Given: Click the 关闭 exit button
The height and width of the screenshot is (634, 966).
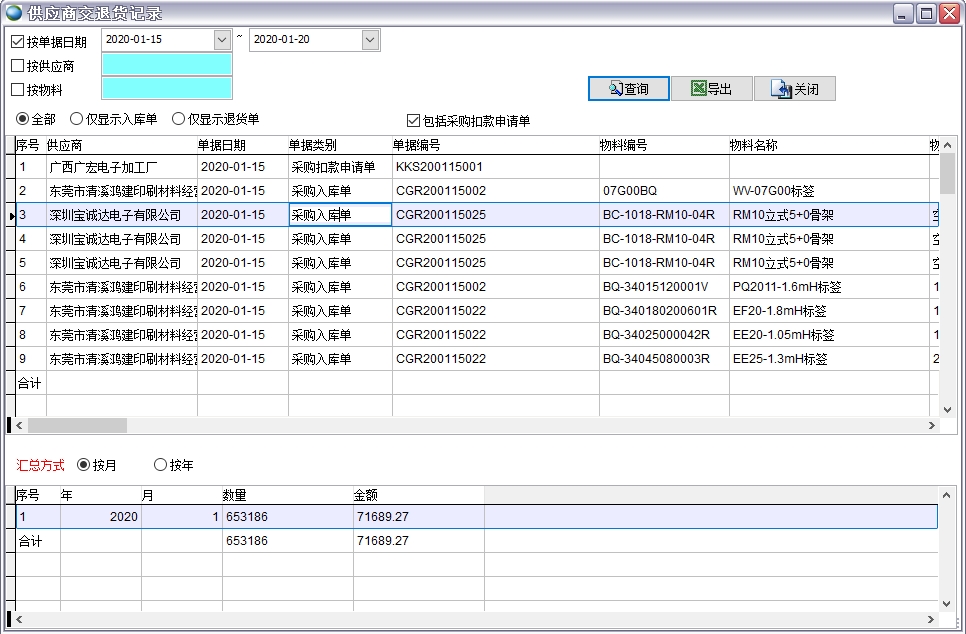Looking at the screenshot, I should [x=794, y=89].
